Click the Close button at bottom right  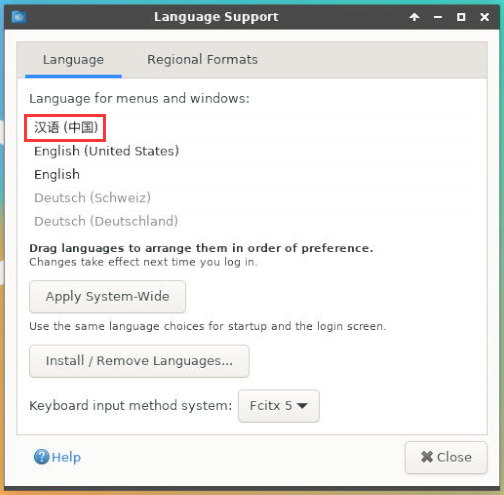tap(446, 457)
